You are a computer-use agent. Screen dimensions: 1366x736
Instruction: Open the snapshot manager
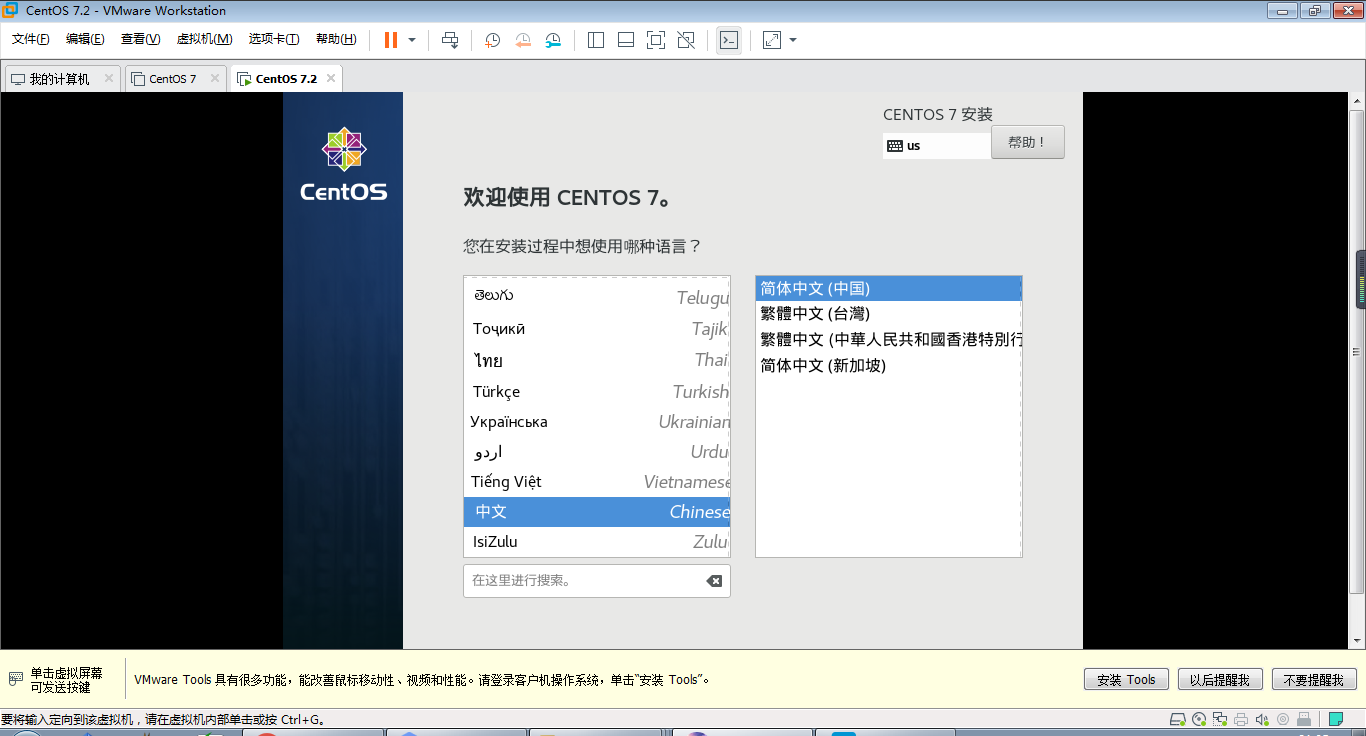[x=553, y=40]
